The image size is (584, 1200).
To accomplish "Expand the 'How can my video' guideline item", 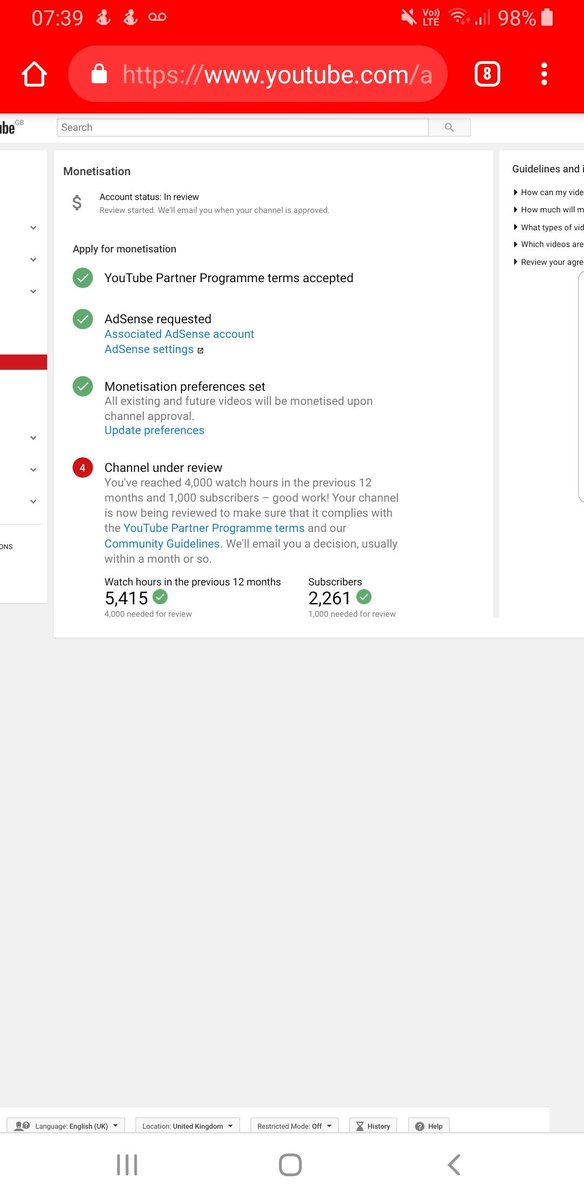I will [548, 192].
